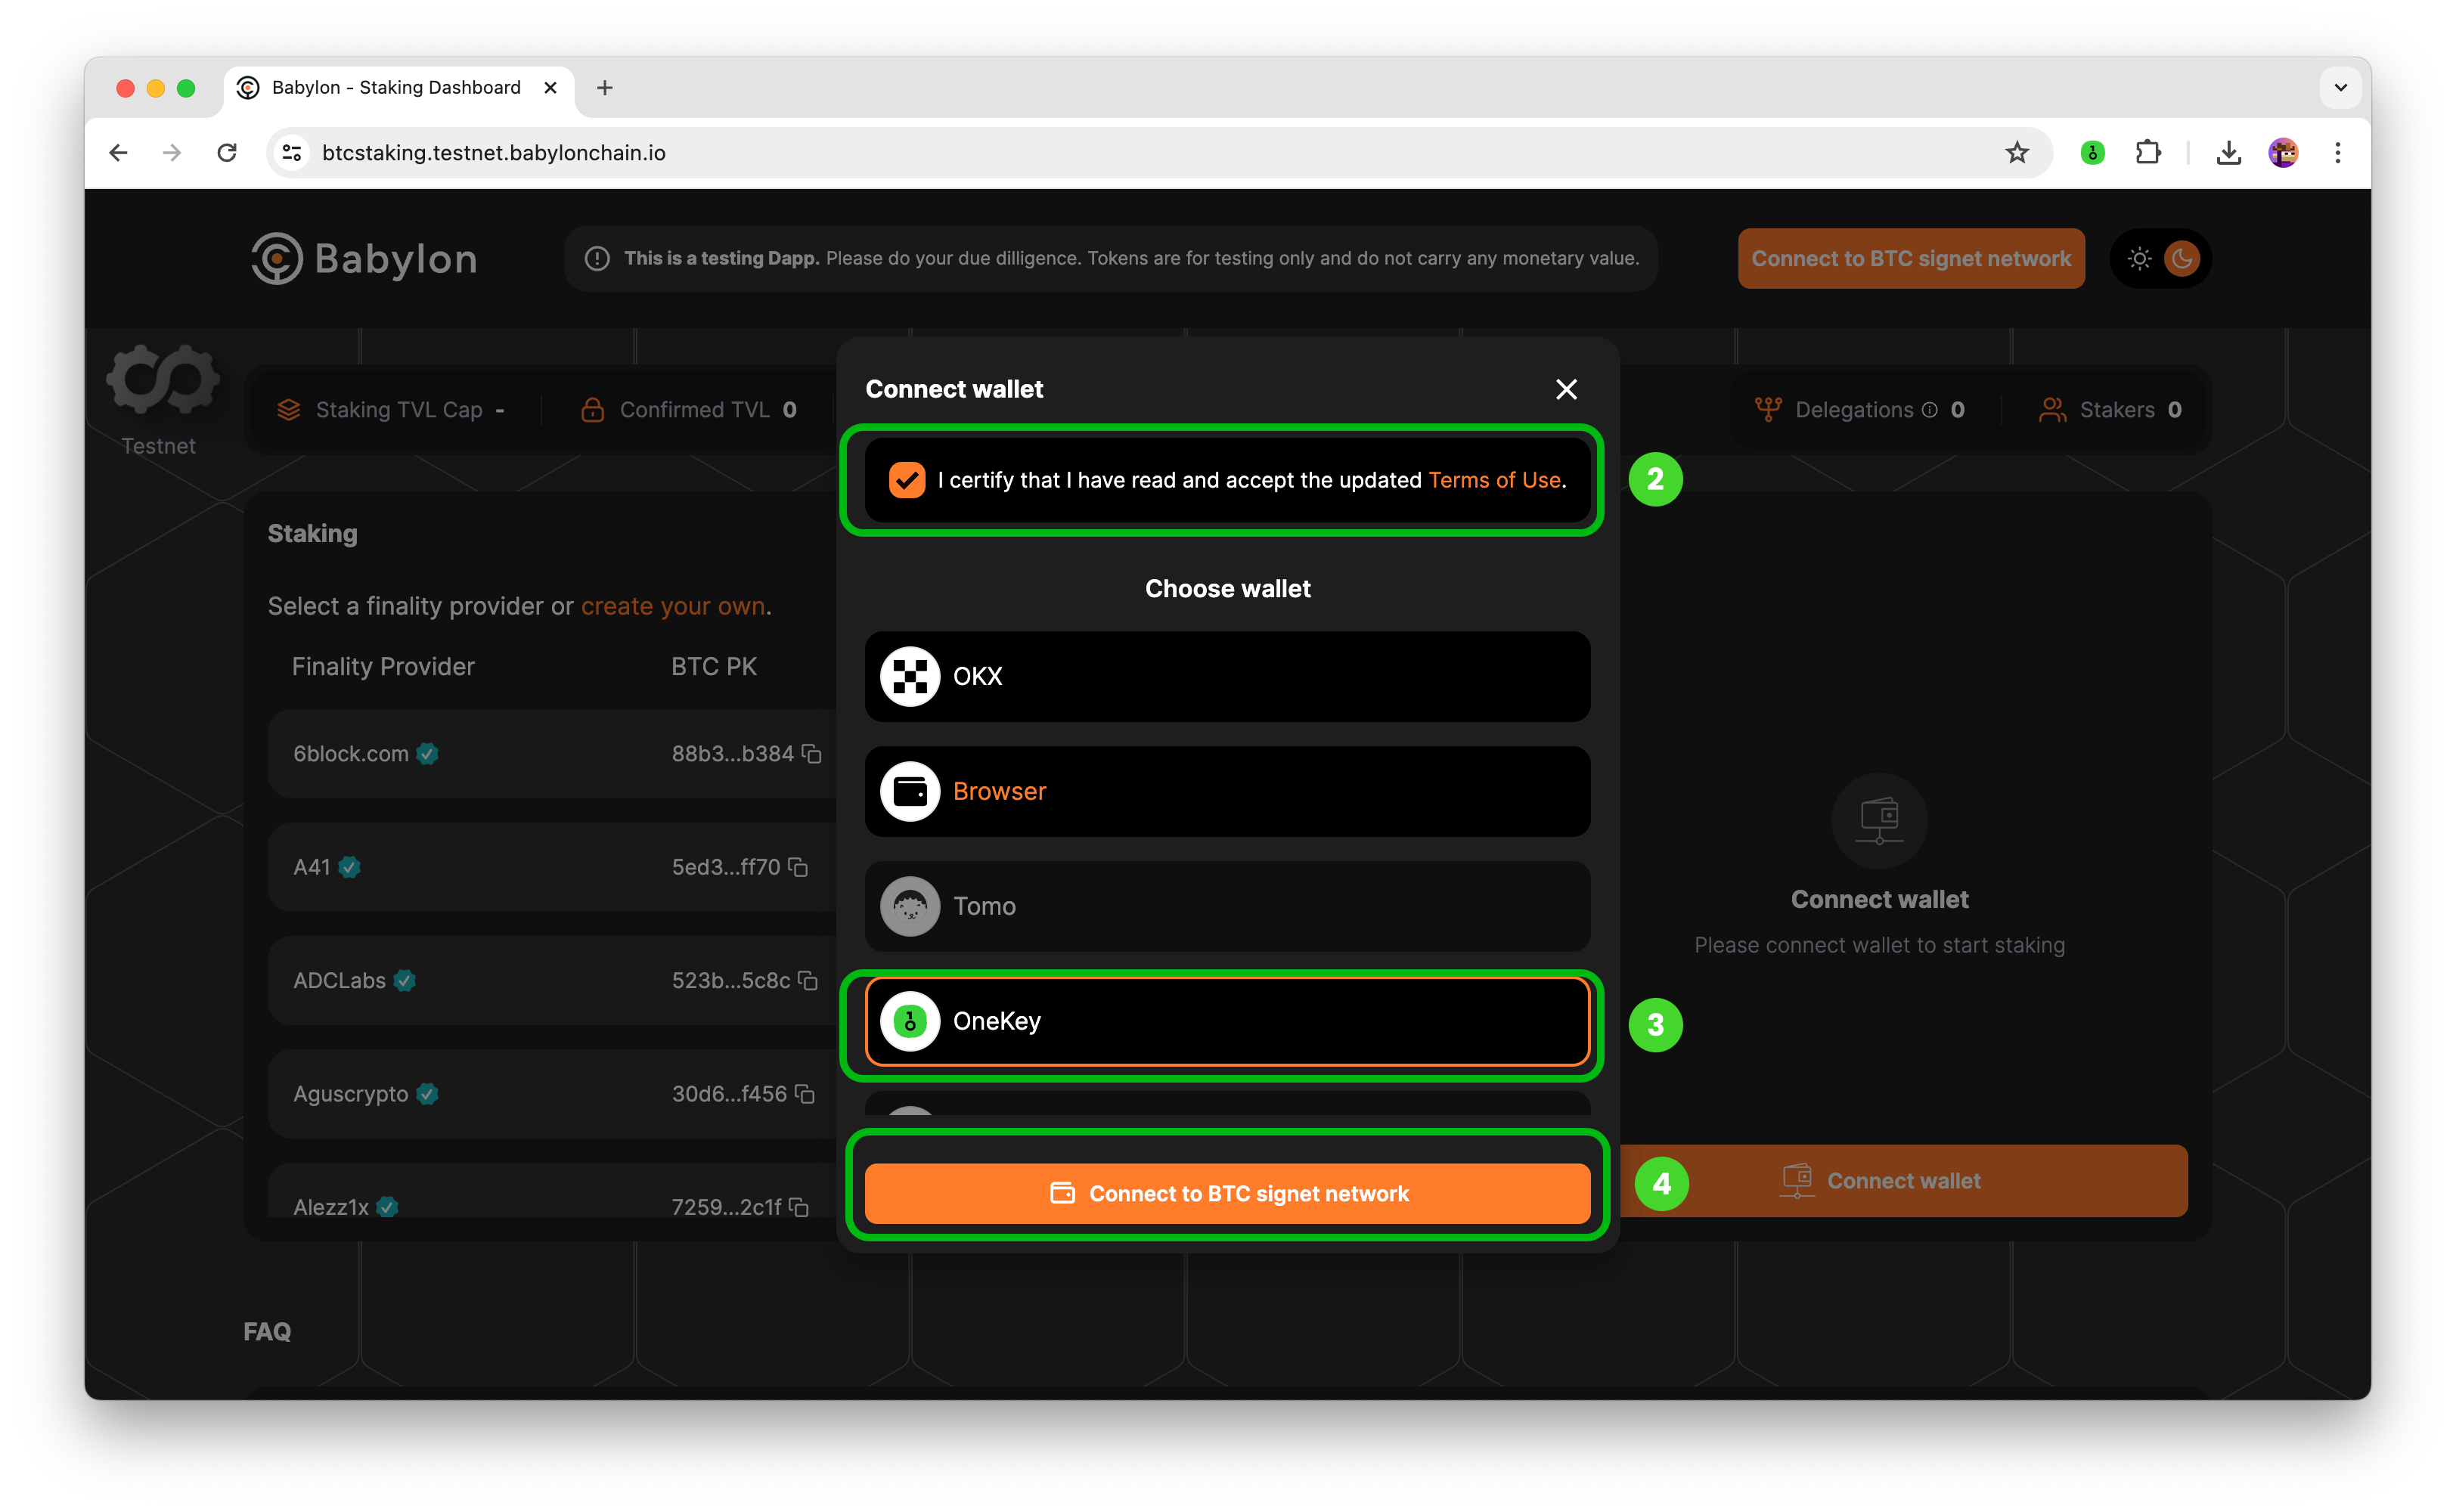Bookmark this page with the star icon
Image resolution: width=2456 pixels, height=1512 pixels.
coord(2016,152)
